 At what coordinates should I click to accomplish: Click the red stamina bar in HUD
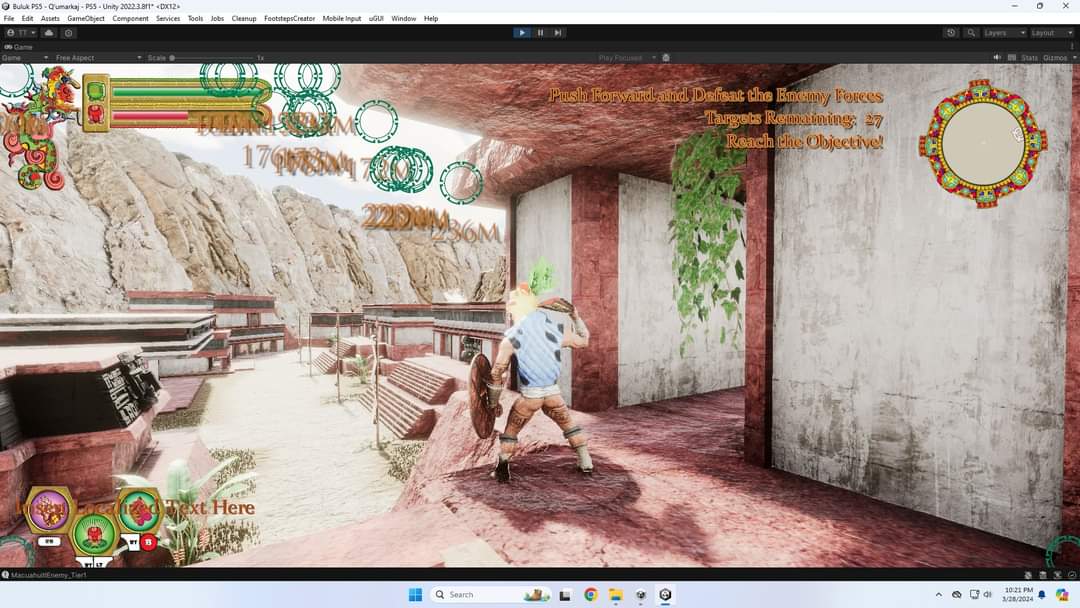pyautogui.click(x=150, y=116)
